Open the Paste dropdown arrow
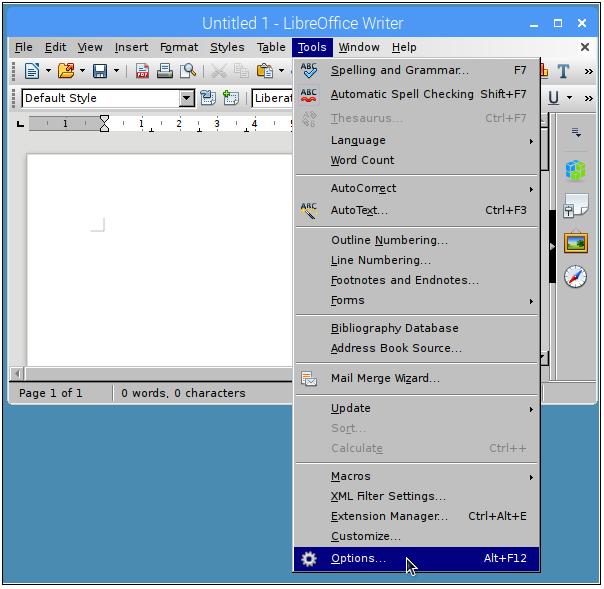 282,71
